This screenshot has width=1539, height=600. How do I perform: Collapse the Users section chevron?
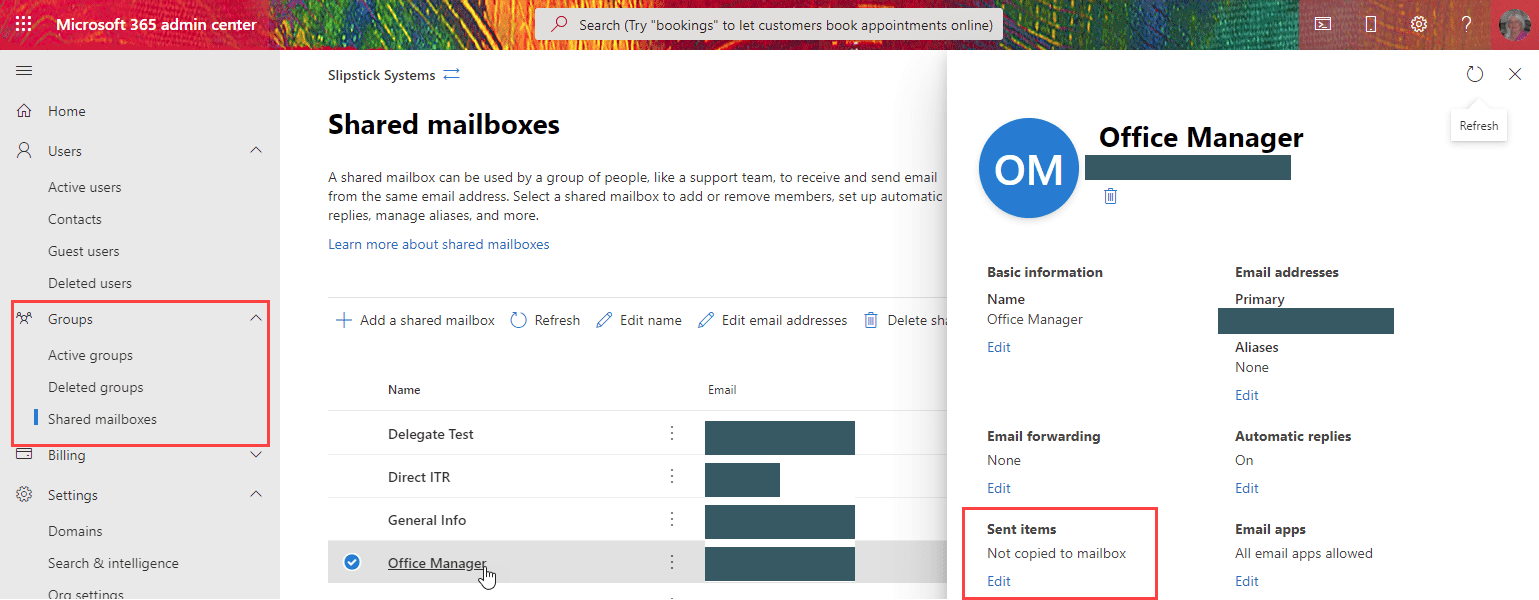coord(256,151)
